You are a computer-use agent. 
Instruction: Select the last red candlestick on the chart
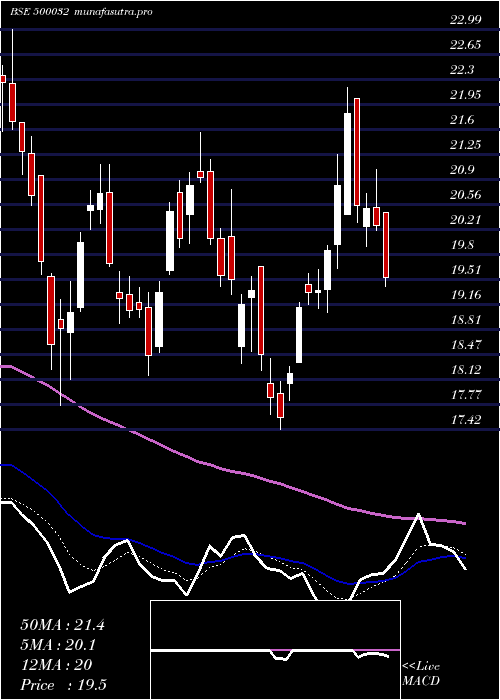coord(386,245)
